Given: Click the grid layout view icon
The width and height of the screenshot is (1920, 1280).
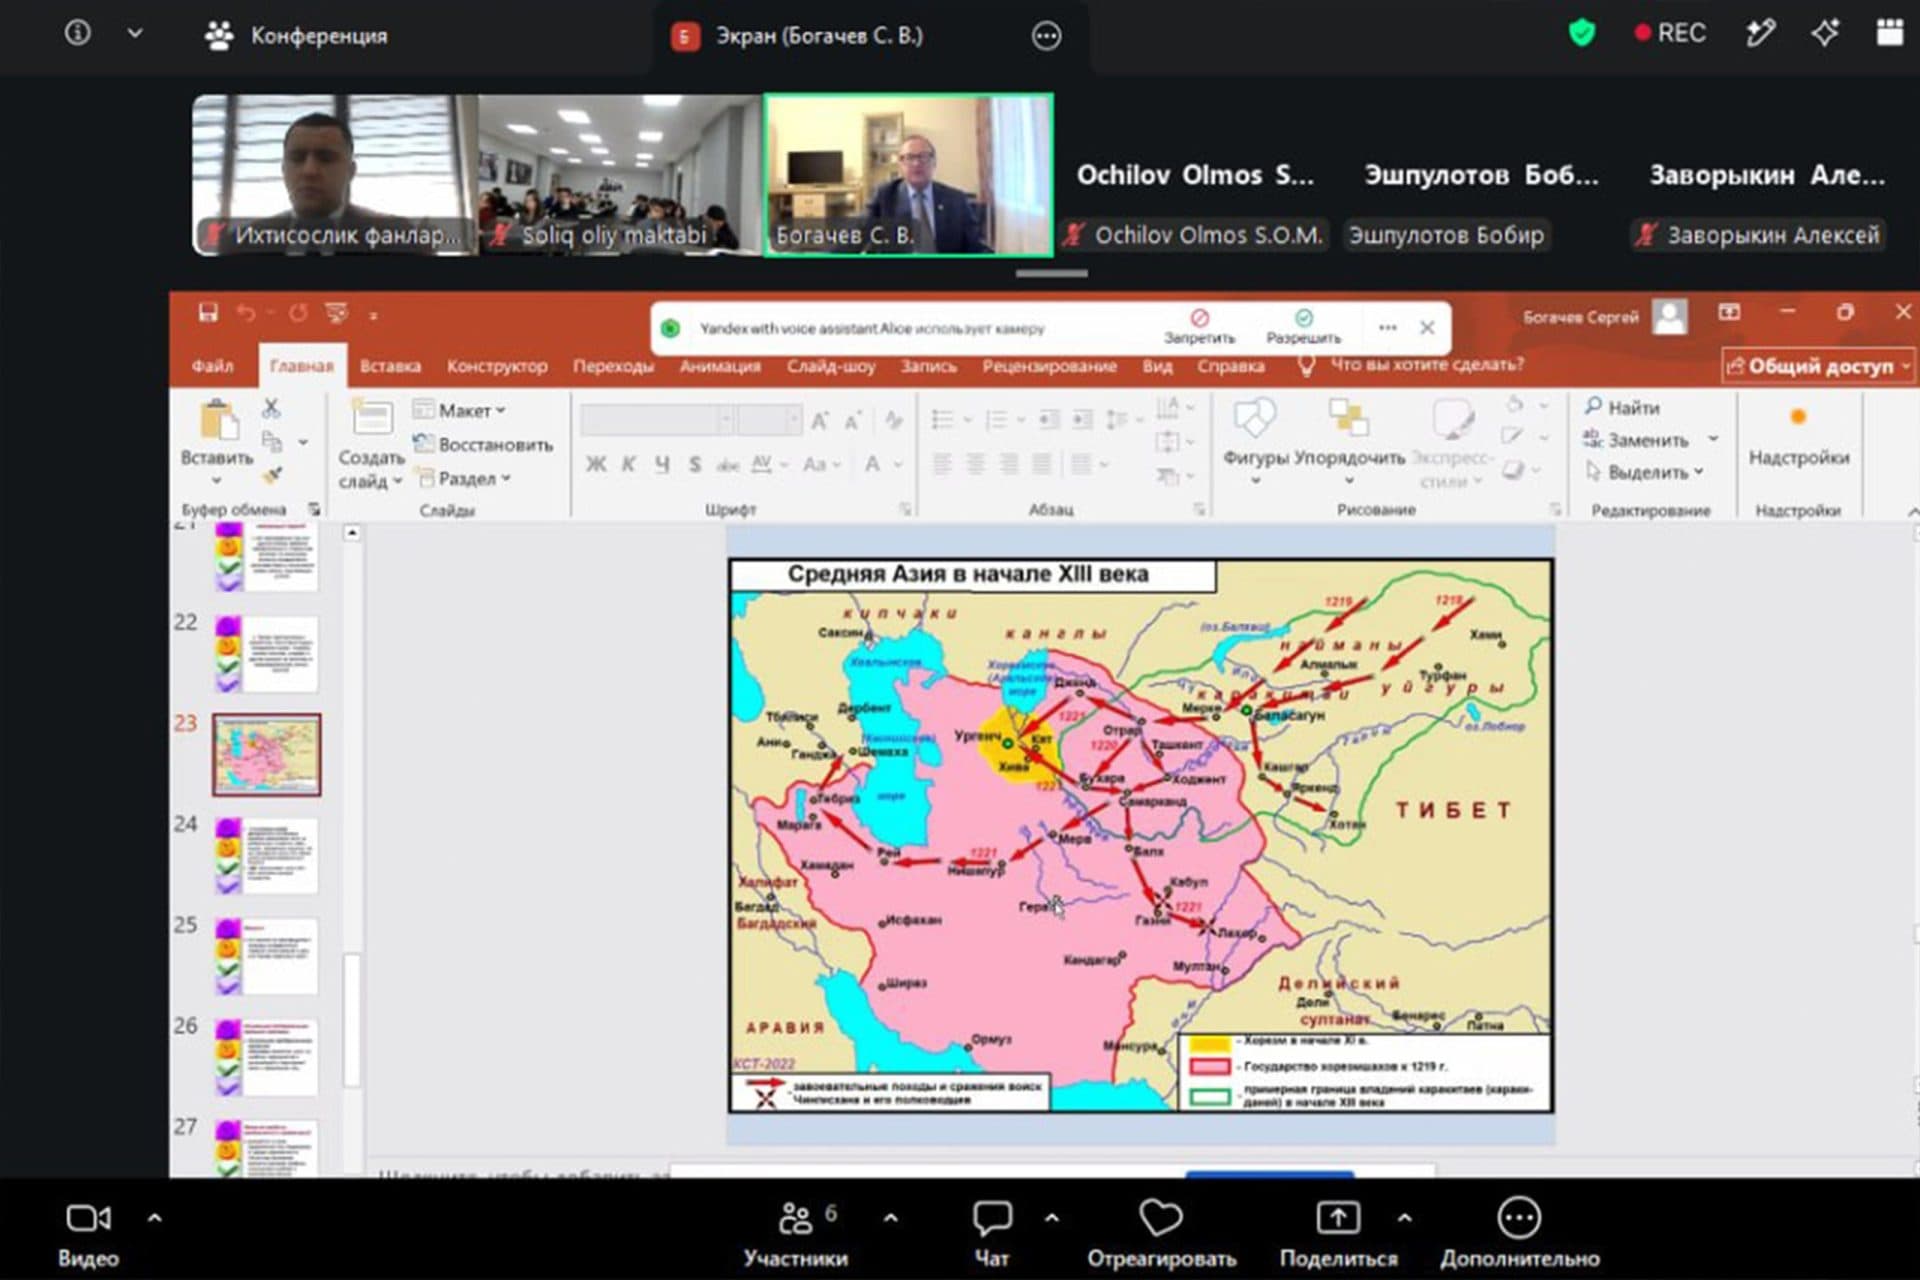Looking at the screenshot, I should pyautogui.click(x=1889, y=32).
